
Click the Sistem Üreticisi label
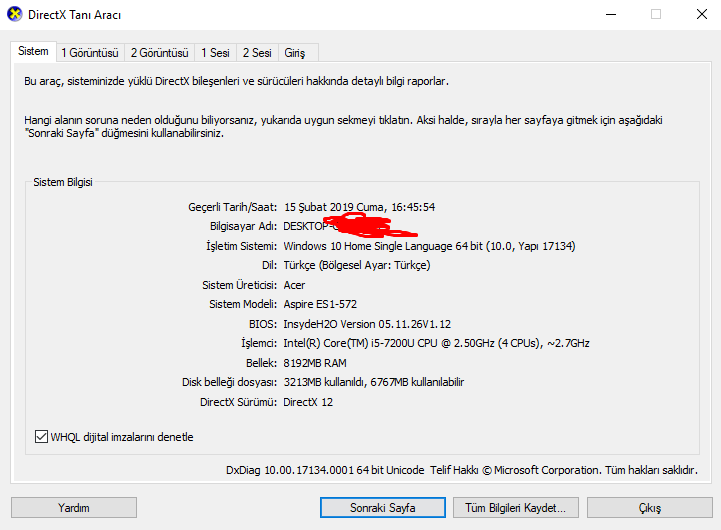[240, 285]
